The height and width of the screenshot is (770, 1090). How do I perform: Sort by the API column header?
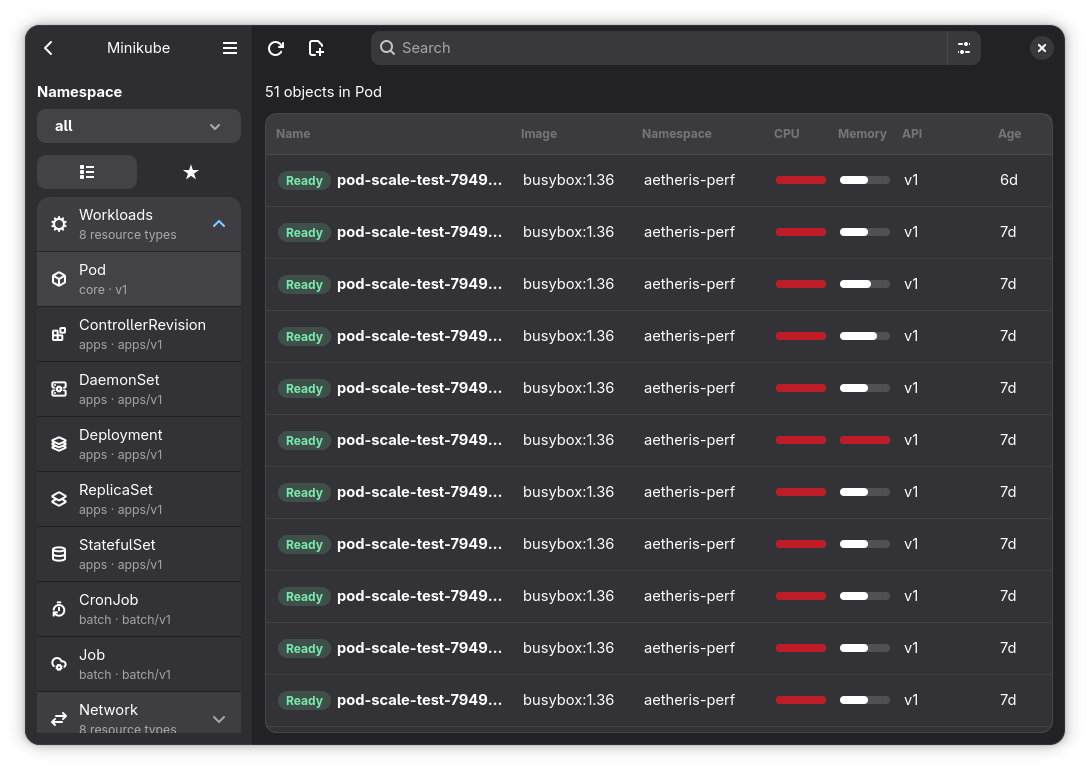click(912, 133)
